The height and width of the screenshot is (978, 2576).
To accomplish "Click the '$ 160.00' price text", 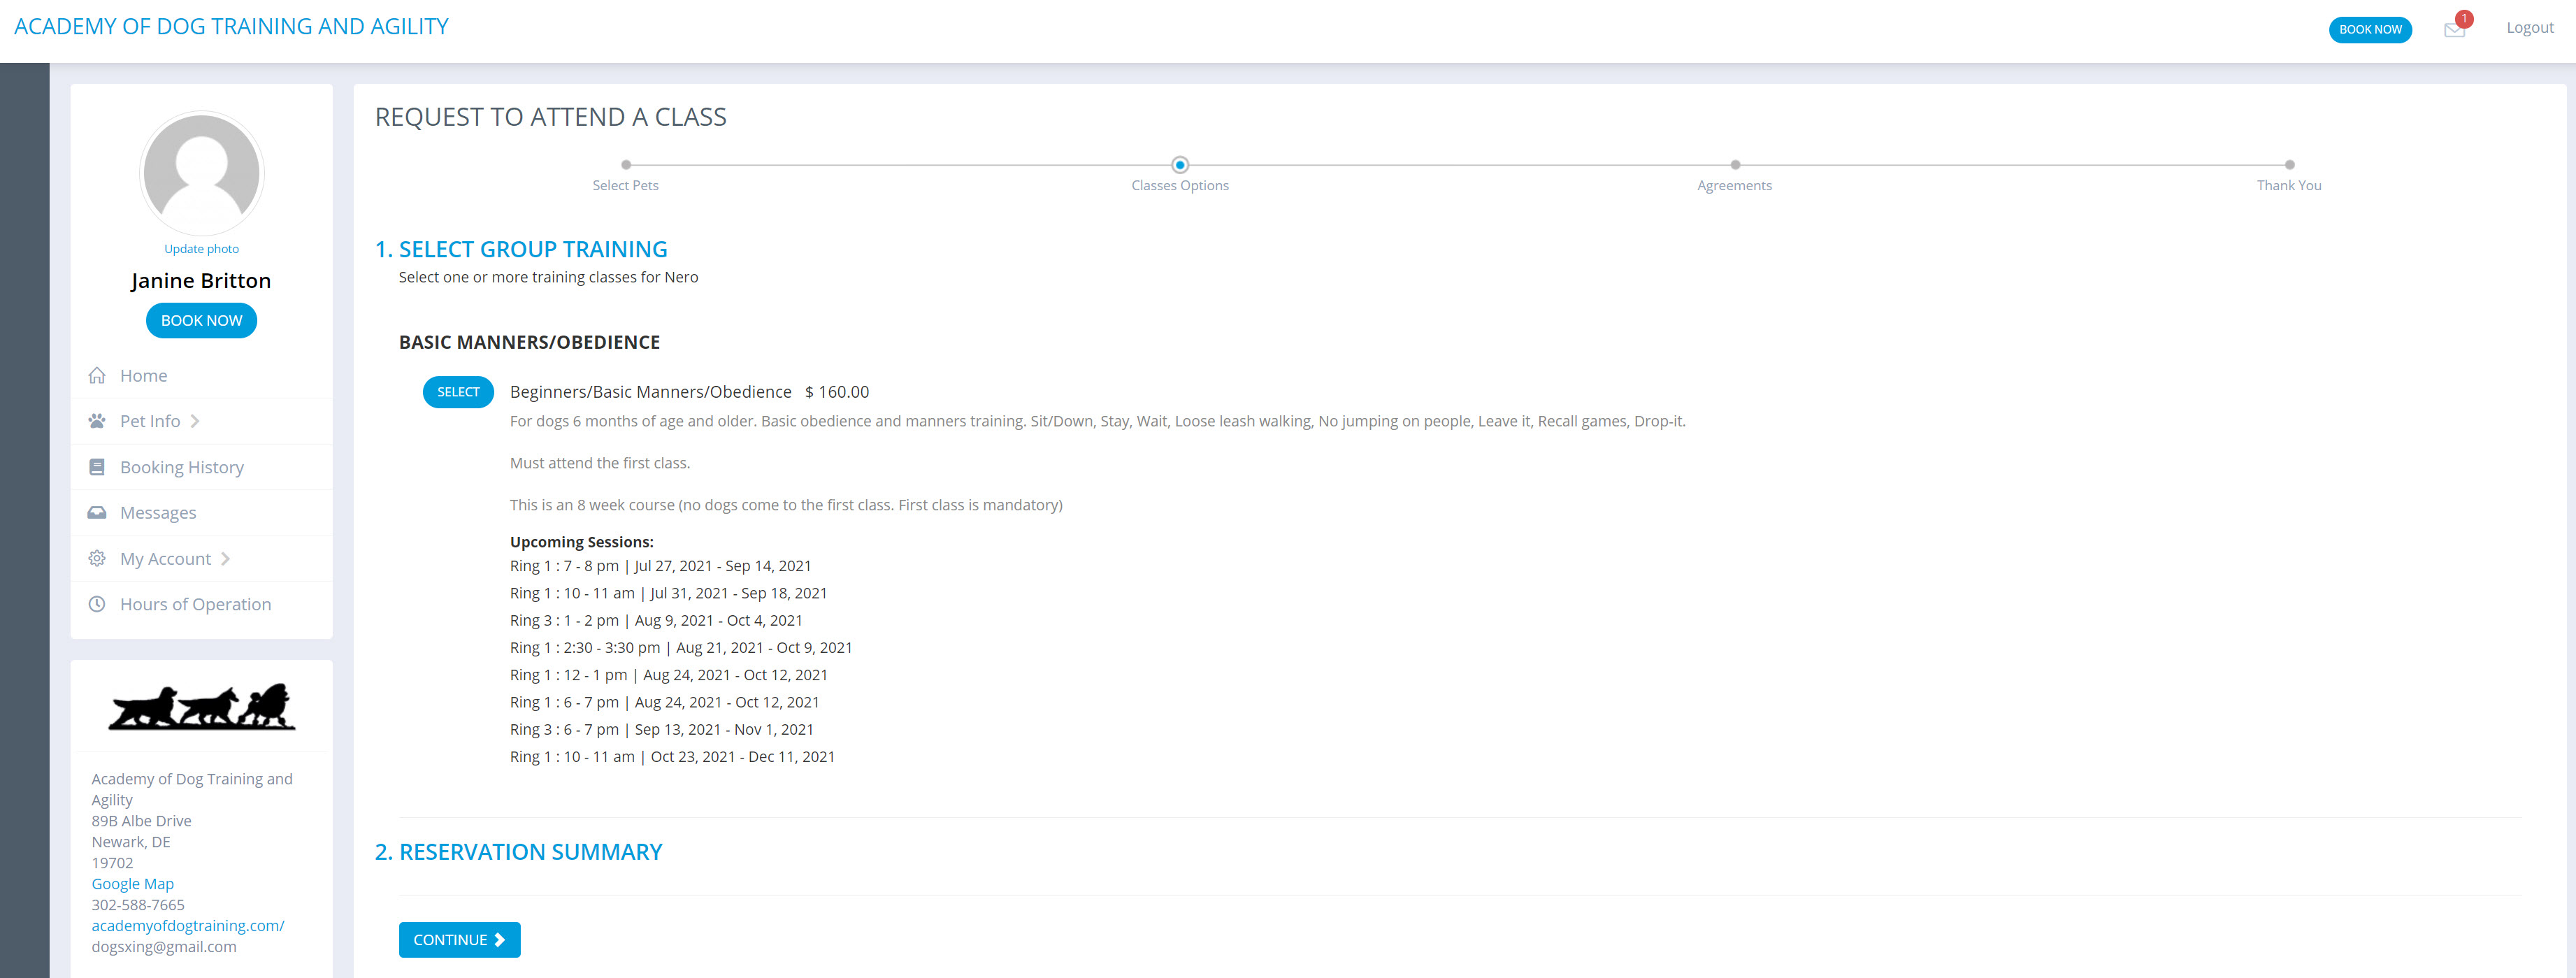I will click(x=837, y=392).
